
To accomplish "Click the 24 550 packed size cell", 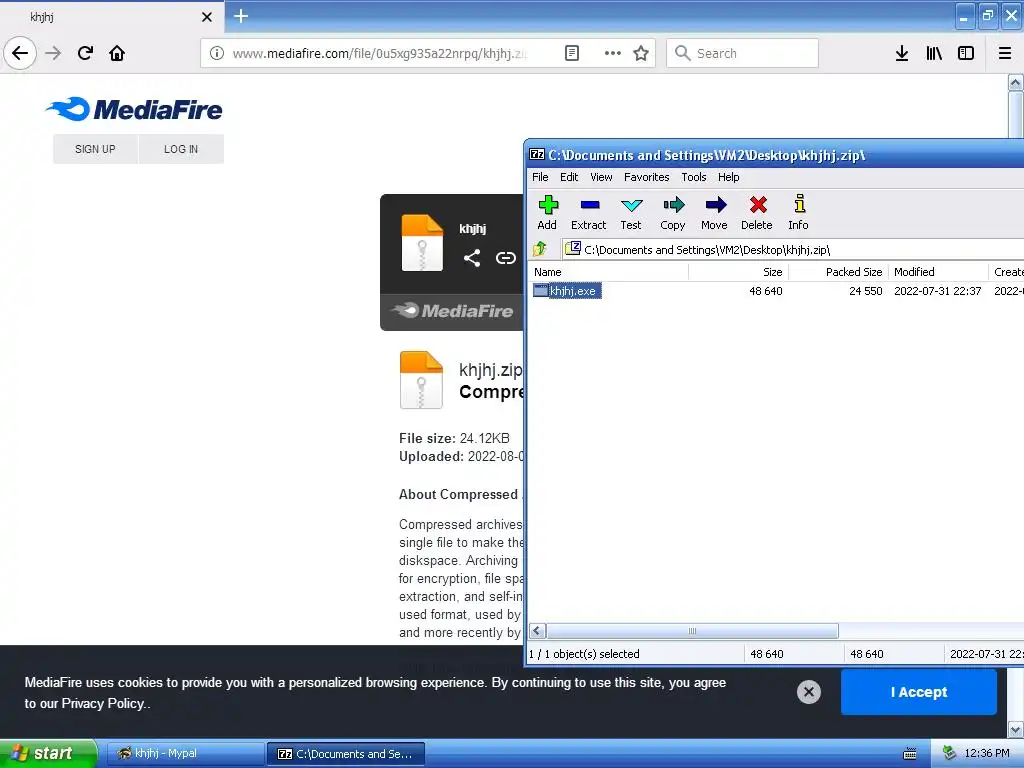I will (865, 291).
